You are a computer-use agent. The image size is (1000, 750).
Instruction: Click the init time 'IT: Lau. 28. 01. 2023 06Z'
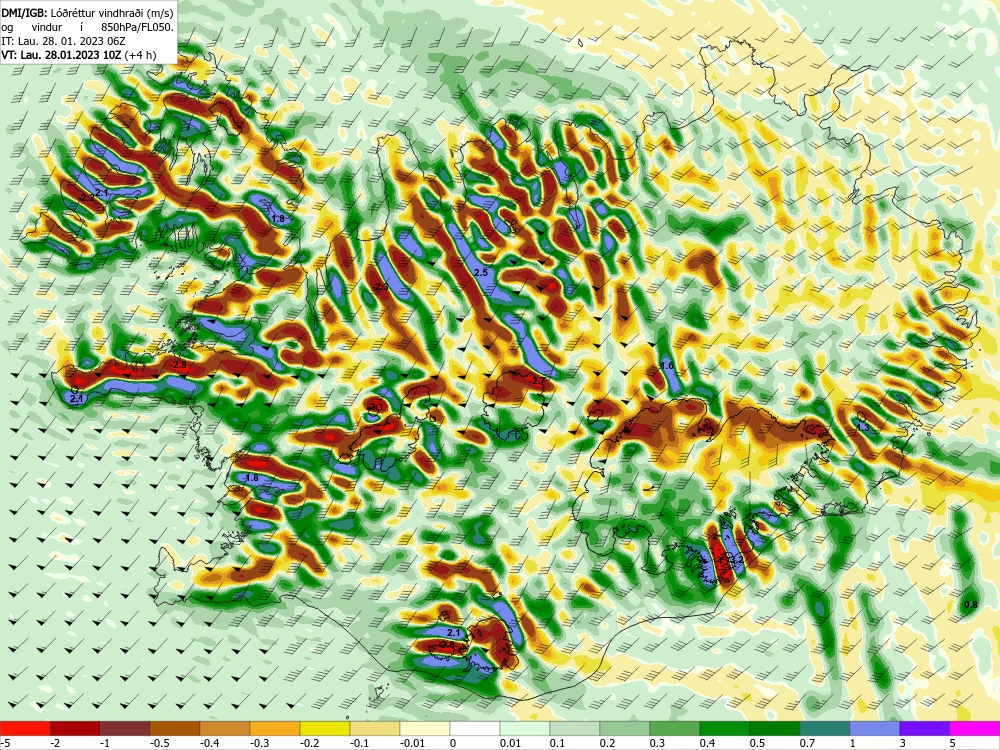click(63, 41)
